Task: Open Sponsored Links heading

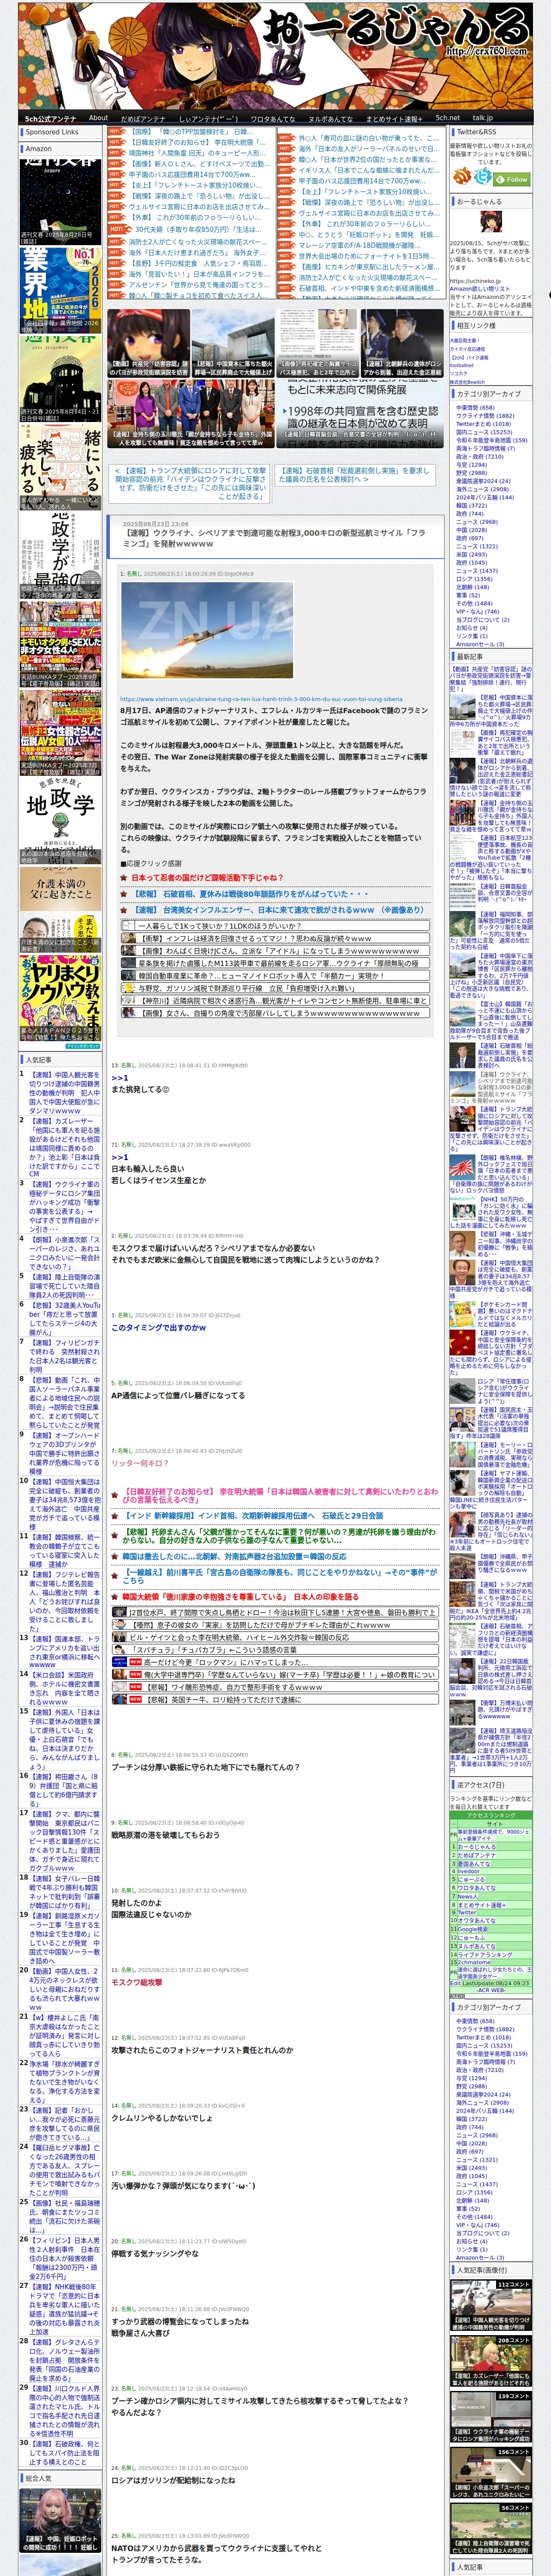Action: [x=51, y=132]
